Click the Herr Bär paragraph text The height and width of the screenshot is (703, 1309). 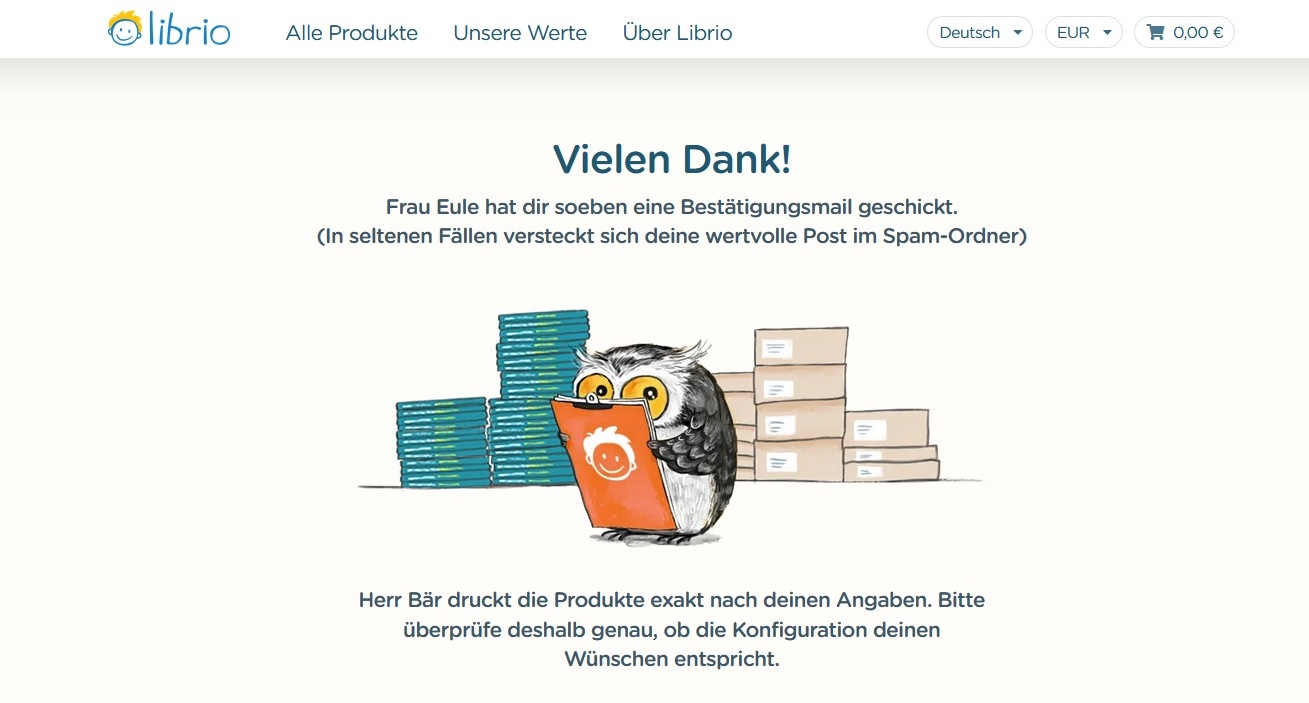(672, 630)
